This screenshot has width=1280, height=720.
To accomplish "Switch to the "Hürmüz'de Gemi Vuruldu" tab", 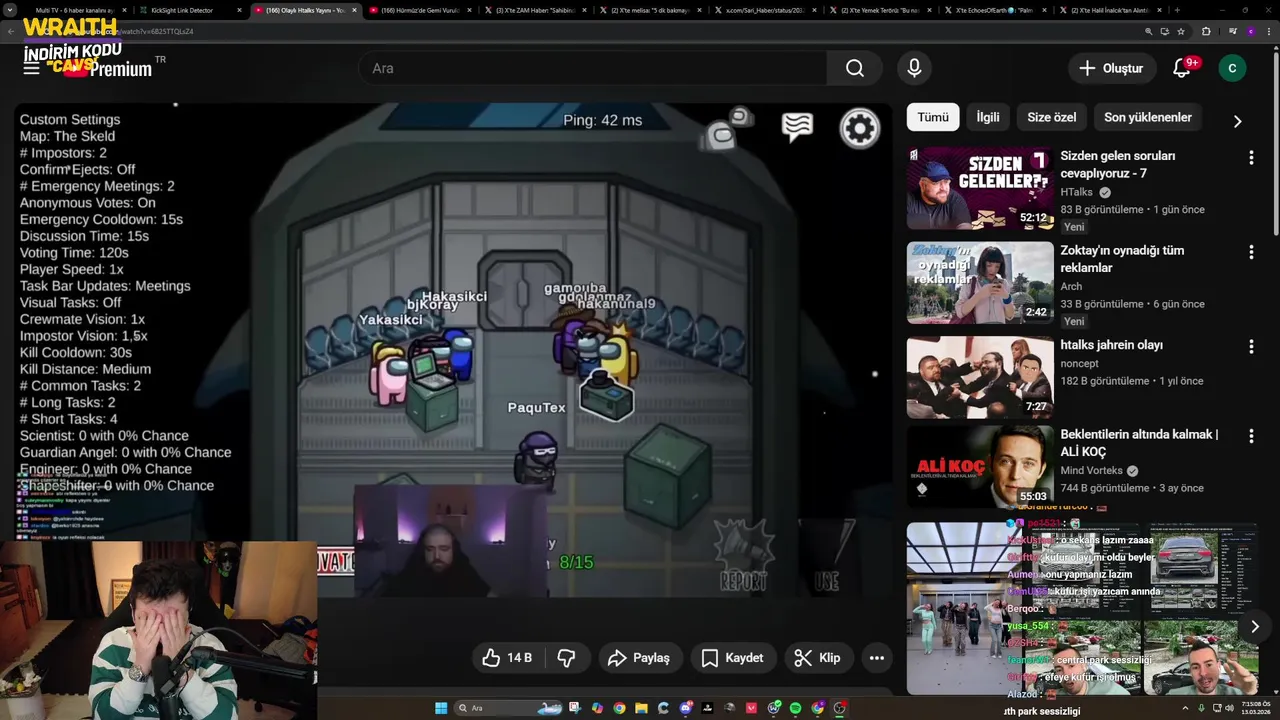I will pos(420,10).
